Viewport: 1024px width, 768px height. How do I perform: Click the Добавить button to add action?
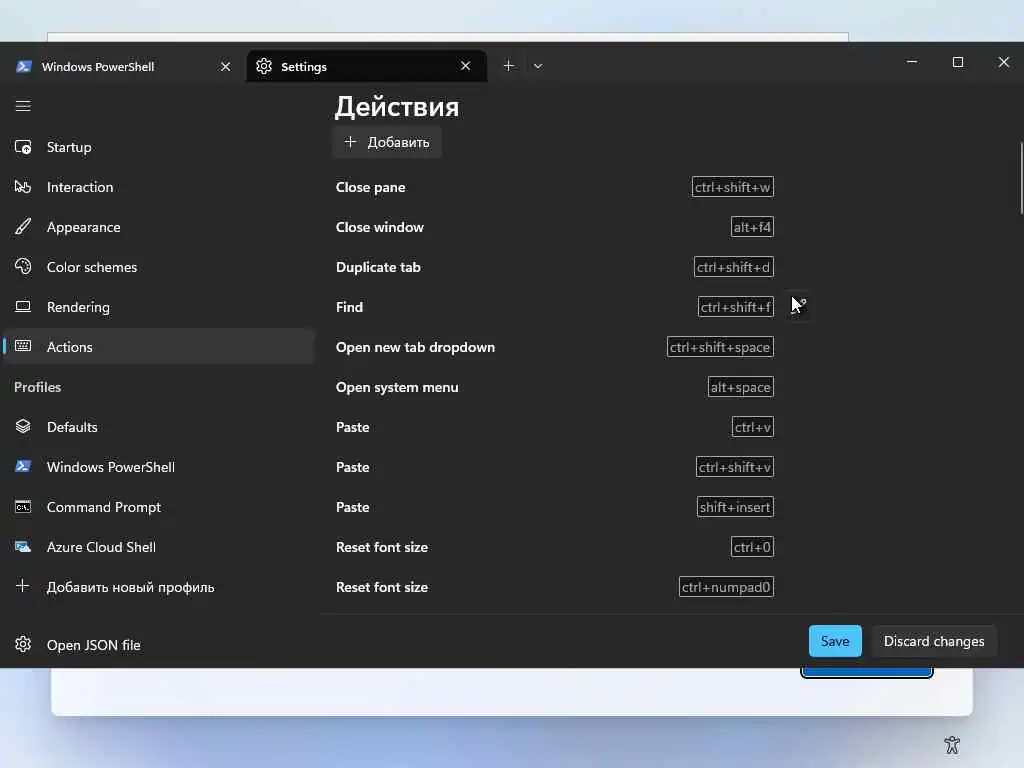click(x=387, y=142)
